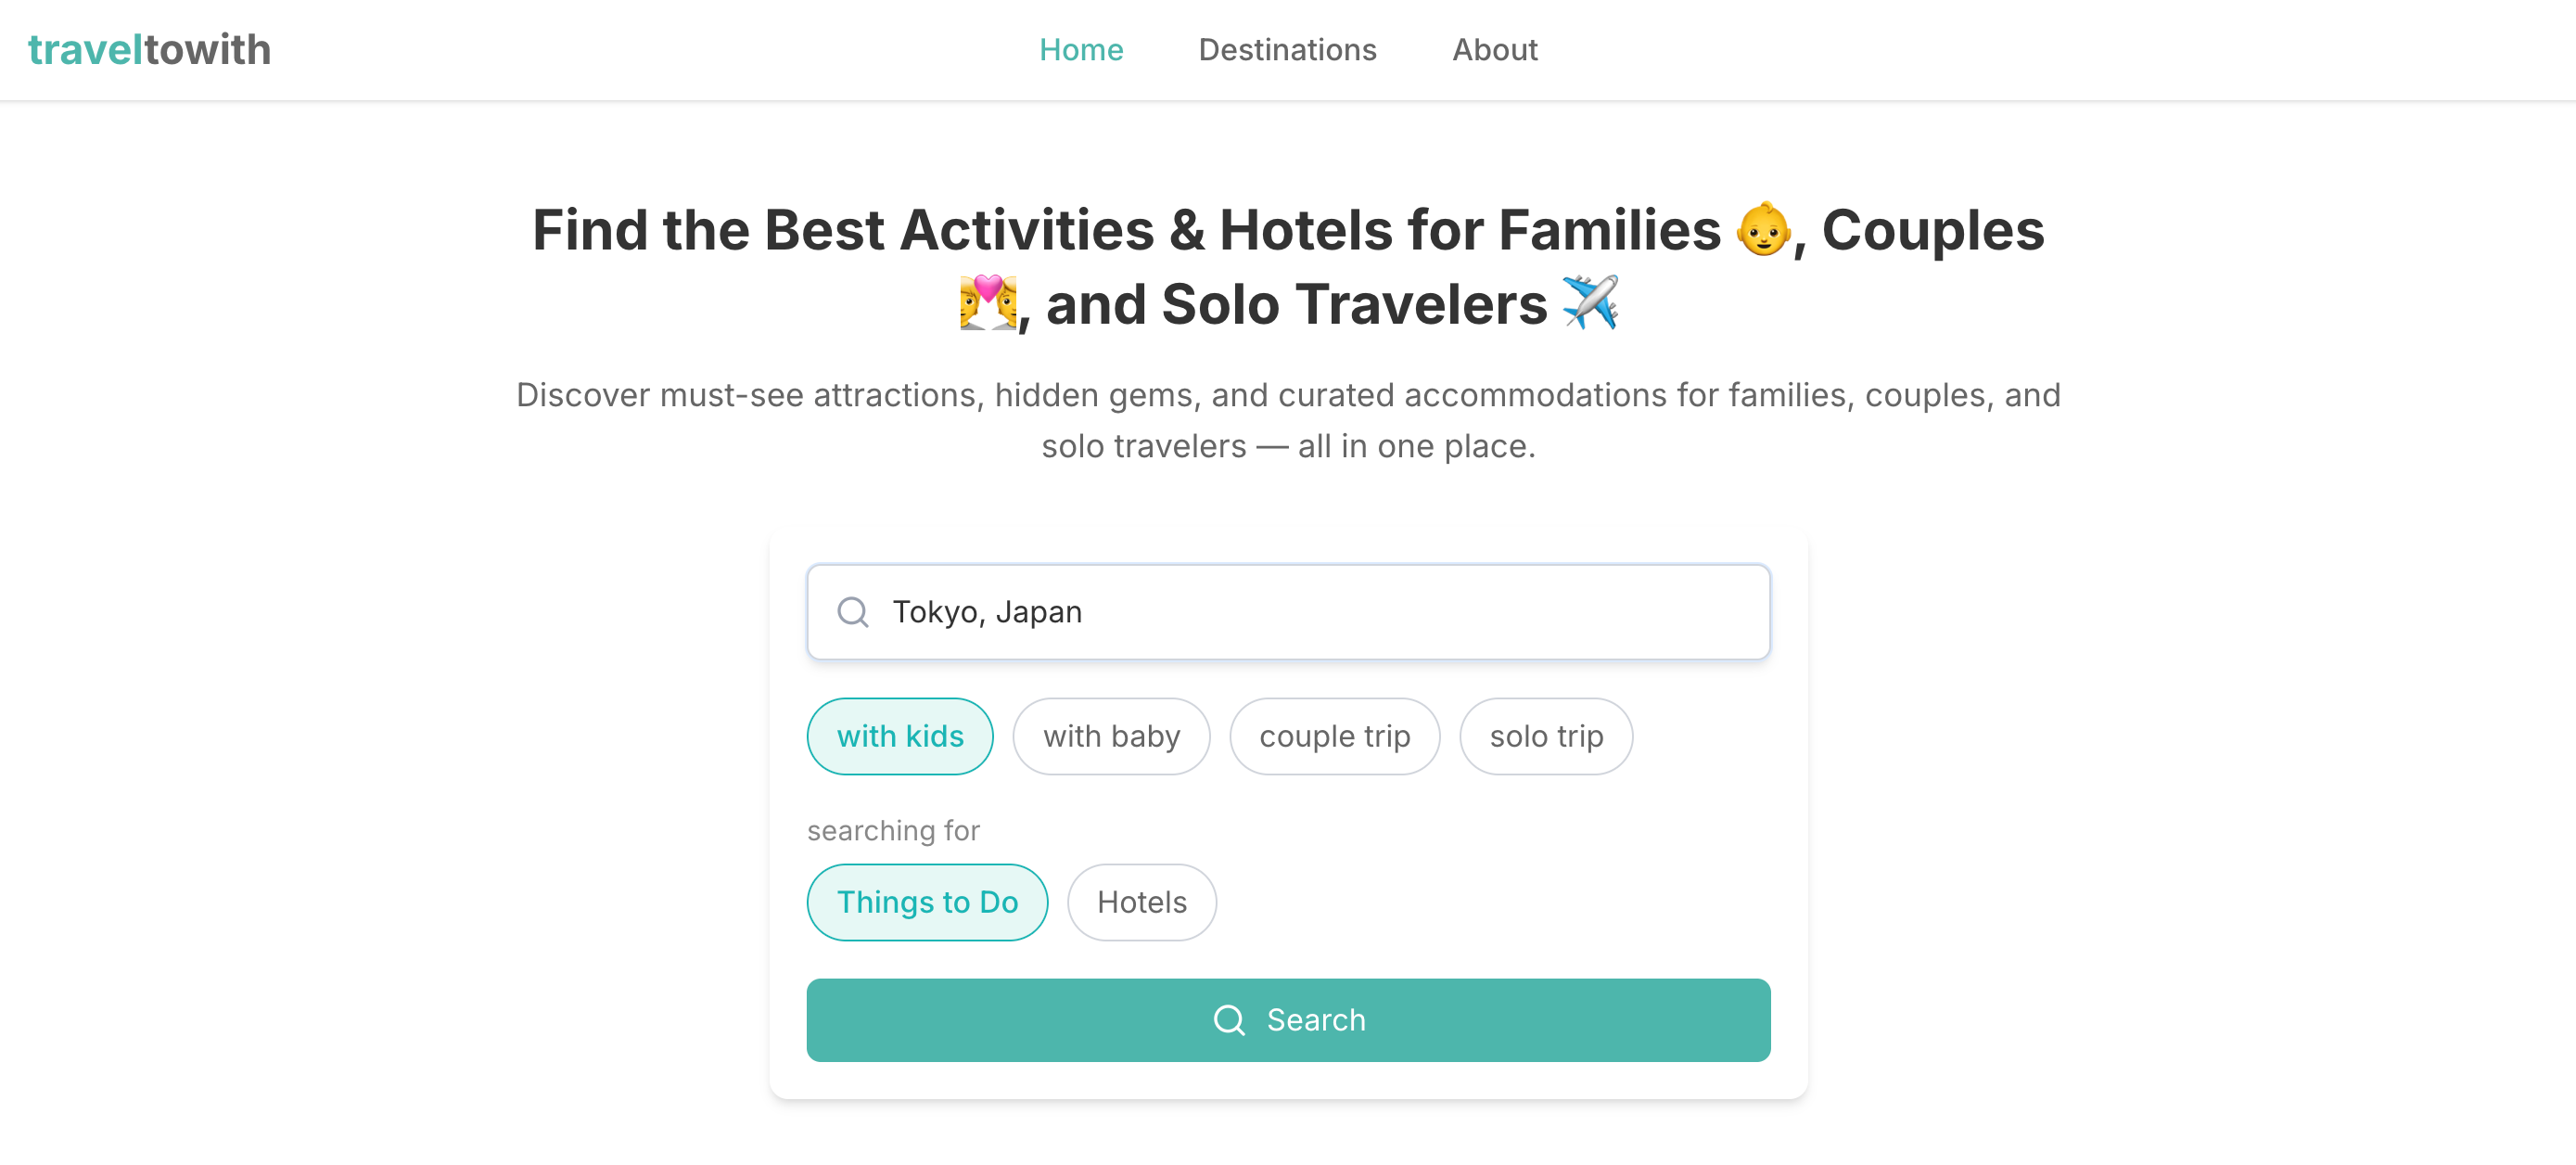
Task: Click the traveltowith logo
Action: [149, 50]
